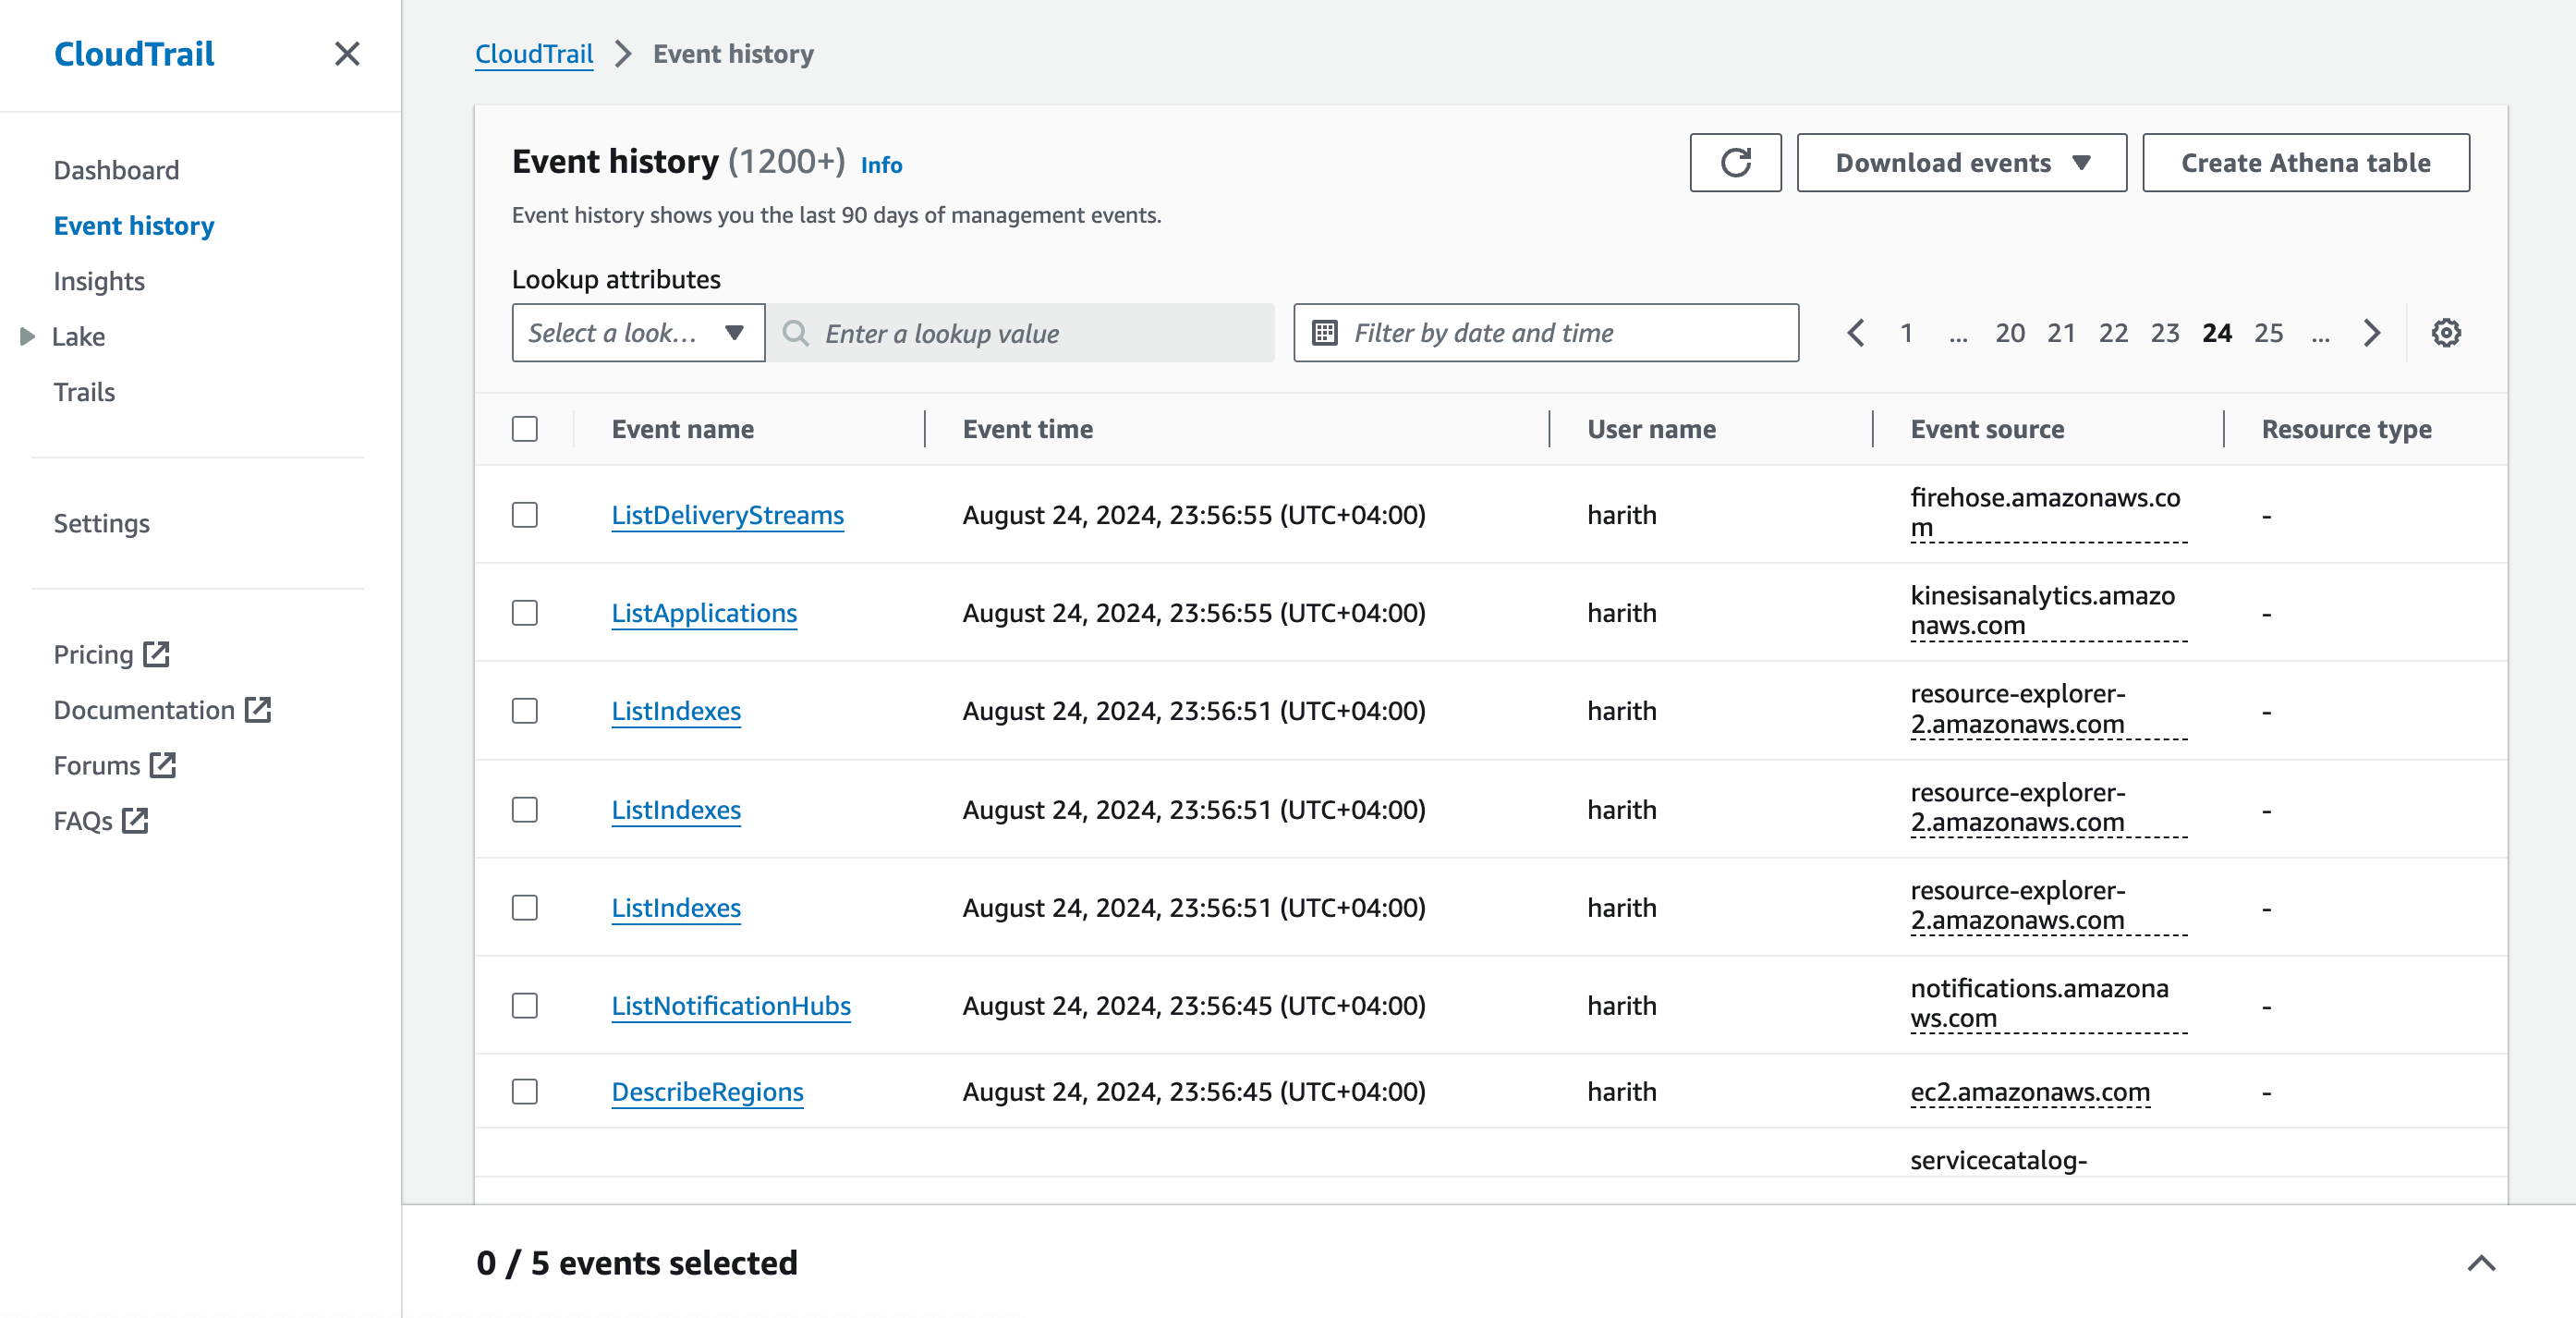Screen dimensions: 2576x1318
Task: Open the ListApplications event
Action: pyautogui.click(x=704, y=613)
